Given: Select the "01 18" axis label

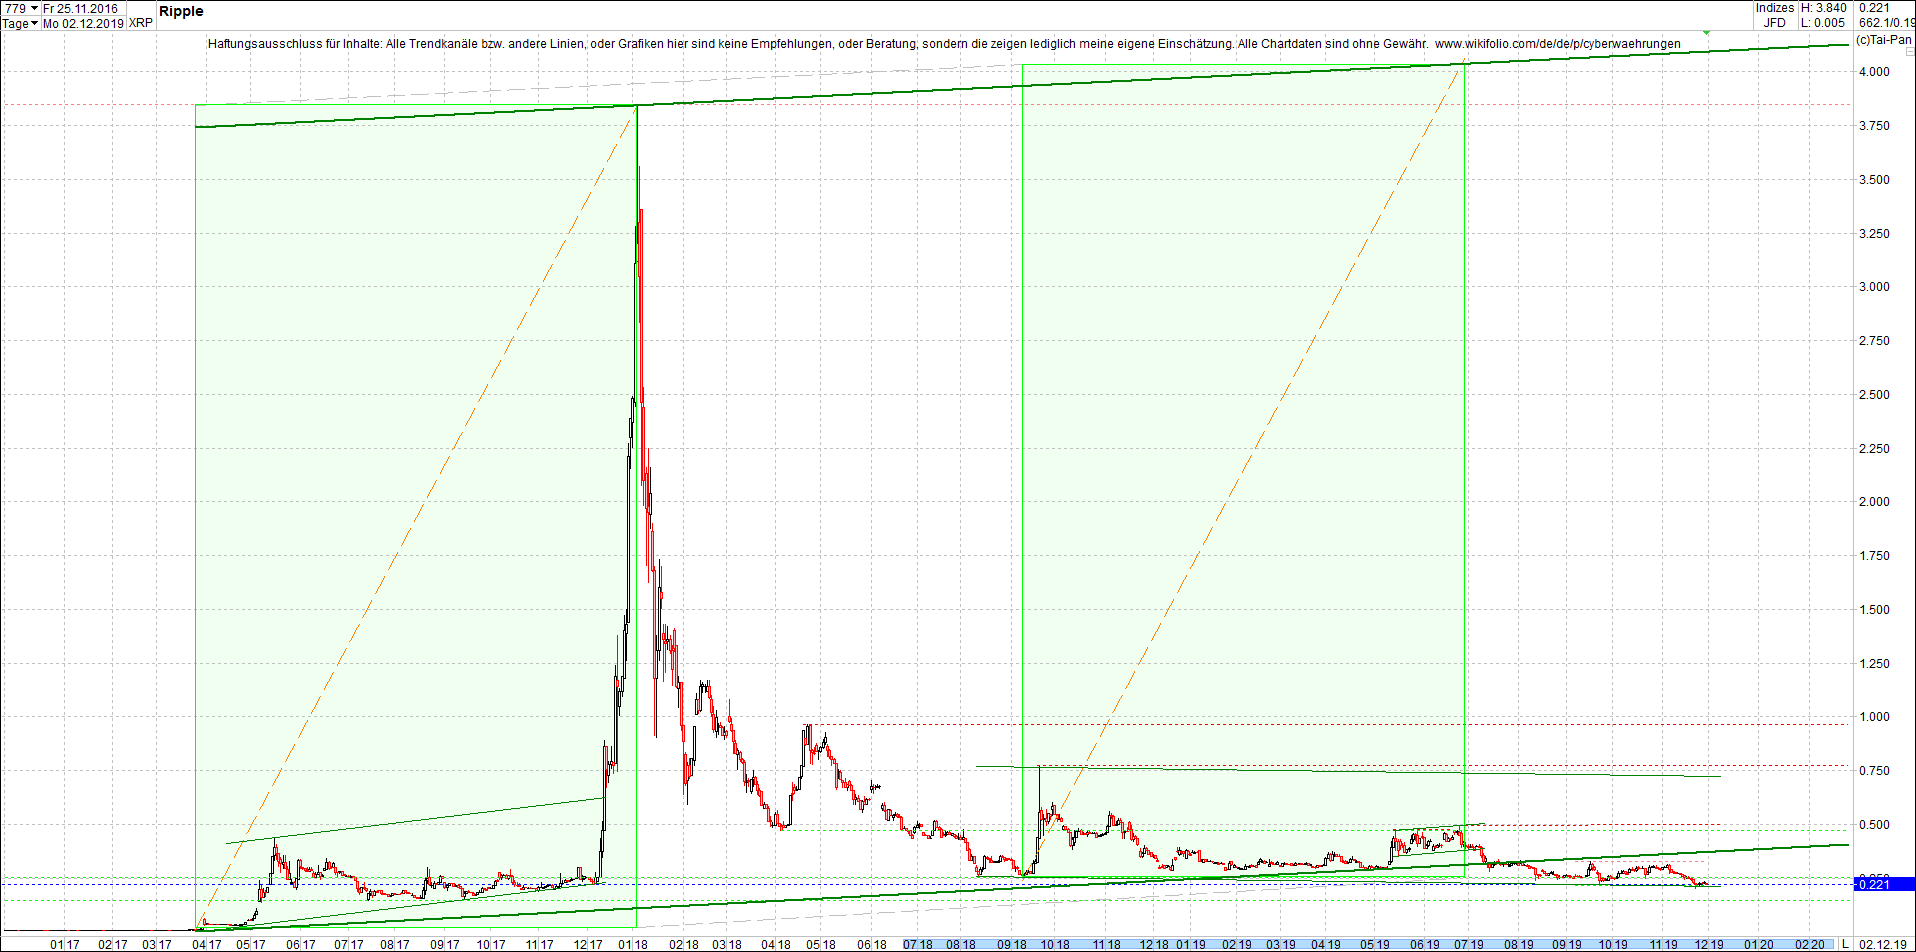Looking at the screenshot, I should coord(632,944).
